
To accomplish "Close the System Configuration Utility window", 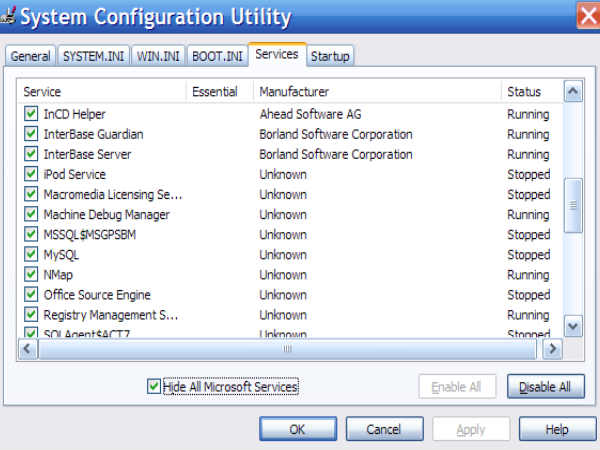I will pyautogui.click(x=588, y=15).
